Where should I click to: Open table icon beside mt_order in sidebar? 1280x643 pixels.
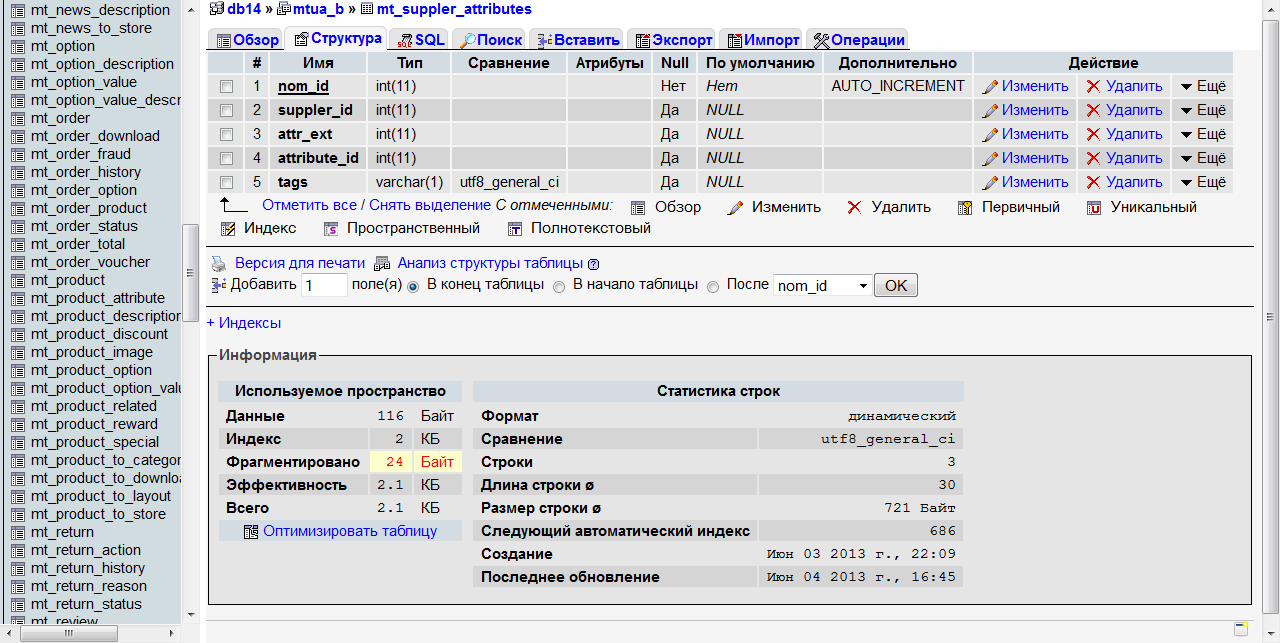(18, 118)
